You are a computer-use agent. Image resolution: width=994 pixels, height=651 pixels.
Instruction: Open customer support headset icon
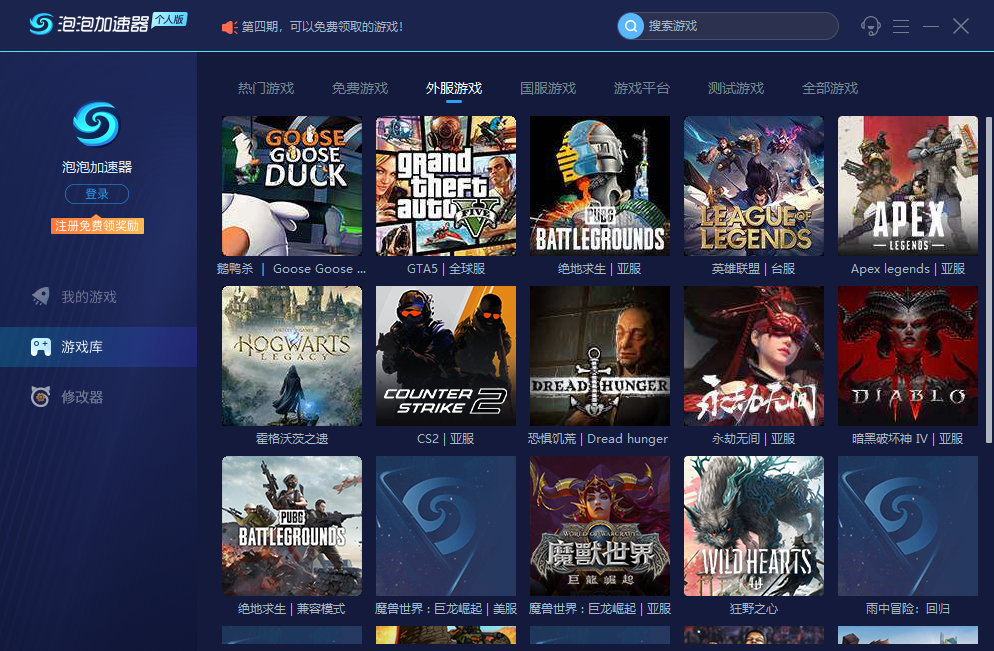tap(870, 26)
